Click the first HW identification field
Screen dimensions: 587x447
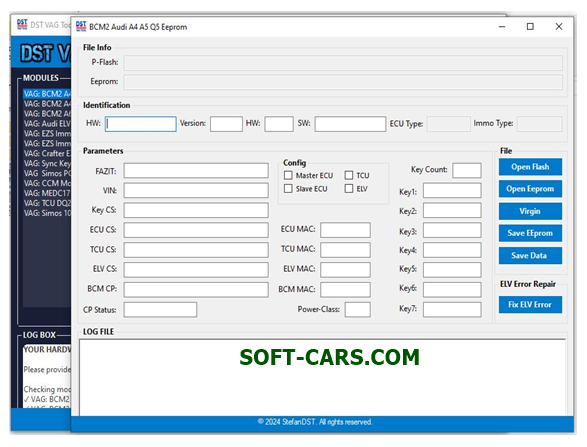coord(141,124)
